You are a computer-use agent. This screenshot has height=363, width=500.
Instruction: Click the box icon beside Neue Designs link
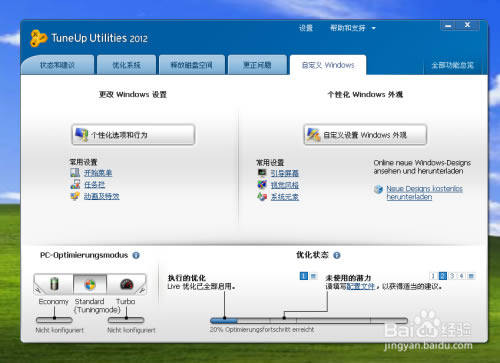[378, 190]
